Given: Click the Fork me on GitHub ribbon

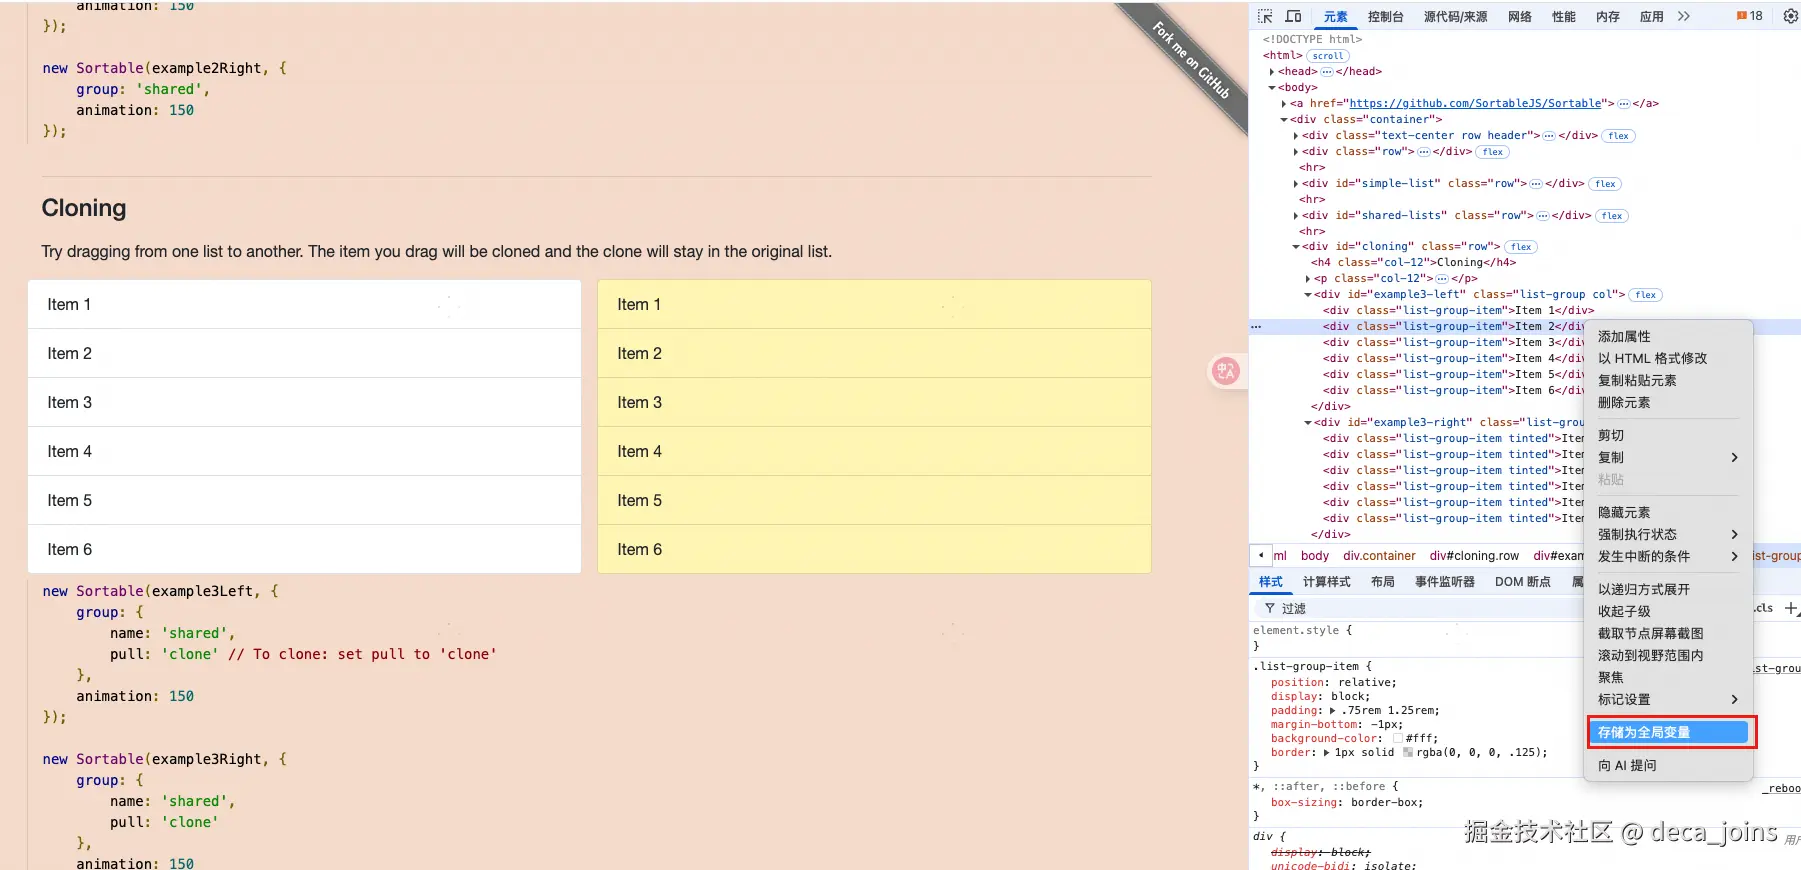Looking at the screenshot, I should [x=1190, y=60].
